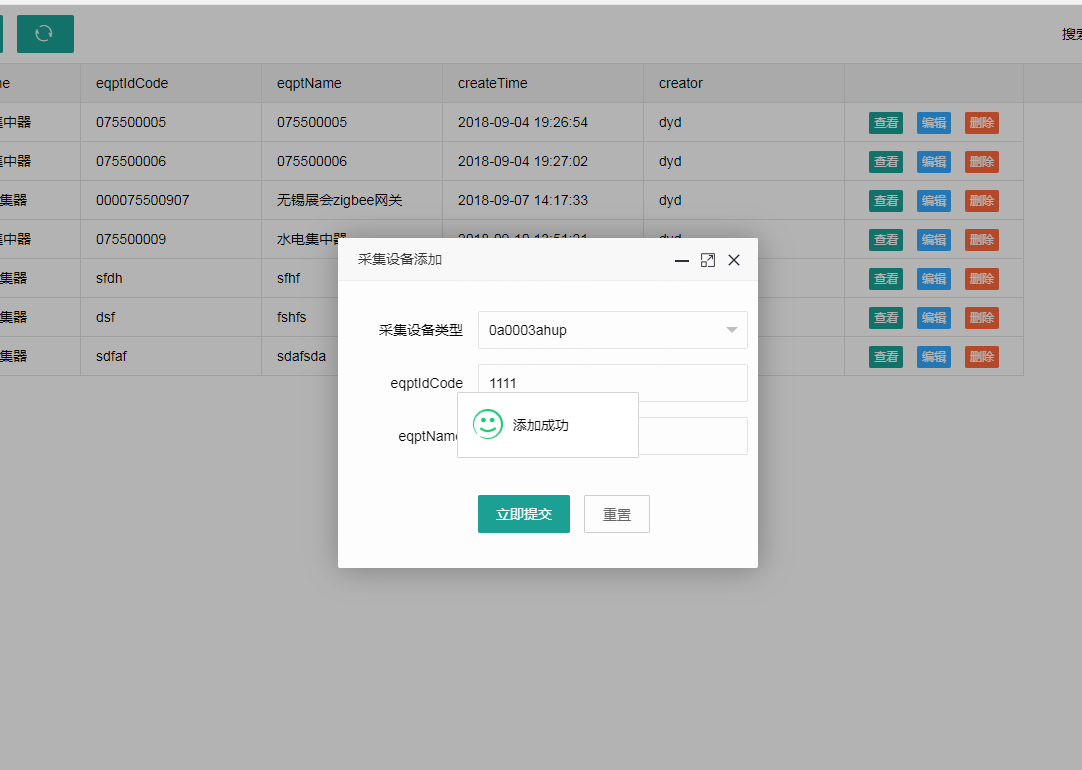
Task: Click the 添加成功 success message
Action: (x=548, y=425)
